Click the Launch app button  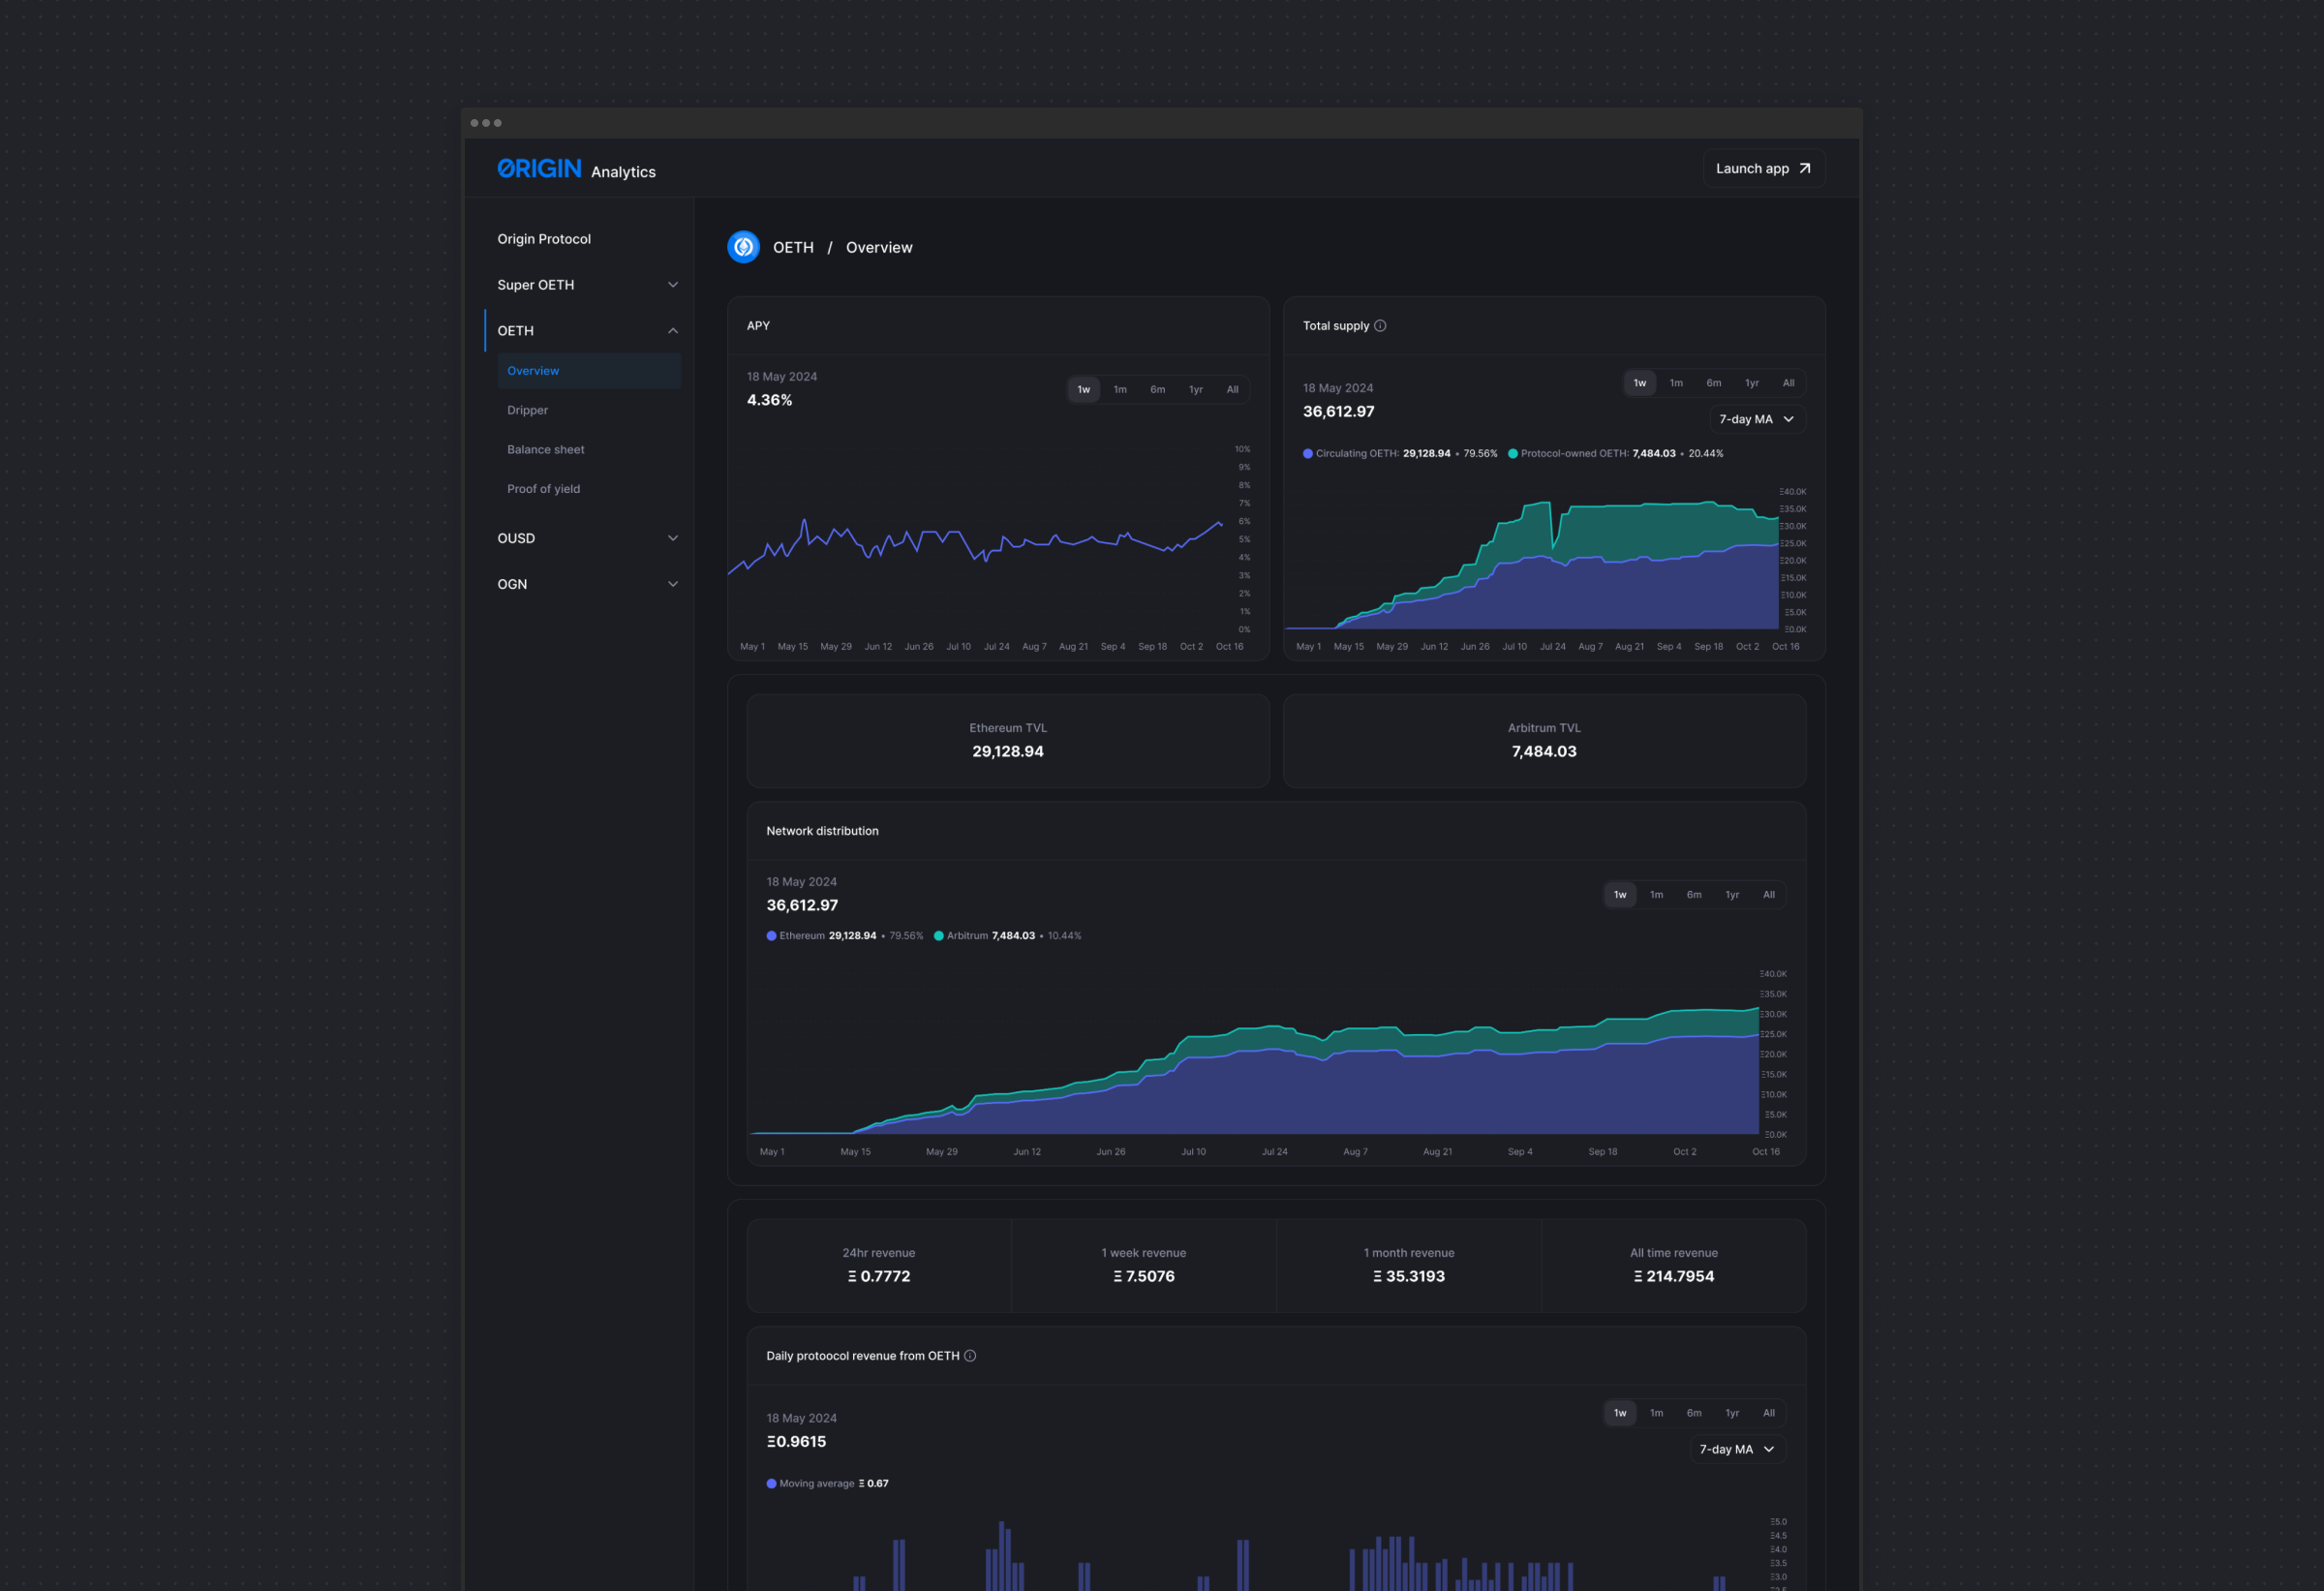click(x=1764, y=169)
